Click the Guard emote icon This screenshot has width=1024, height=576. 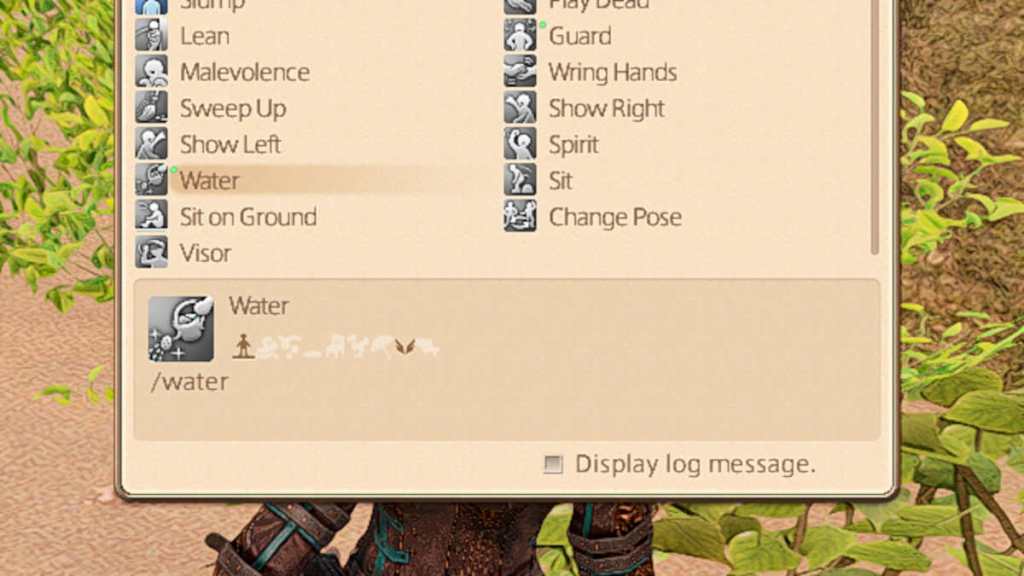520,35
